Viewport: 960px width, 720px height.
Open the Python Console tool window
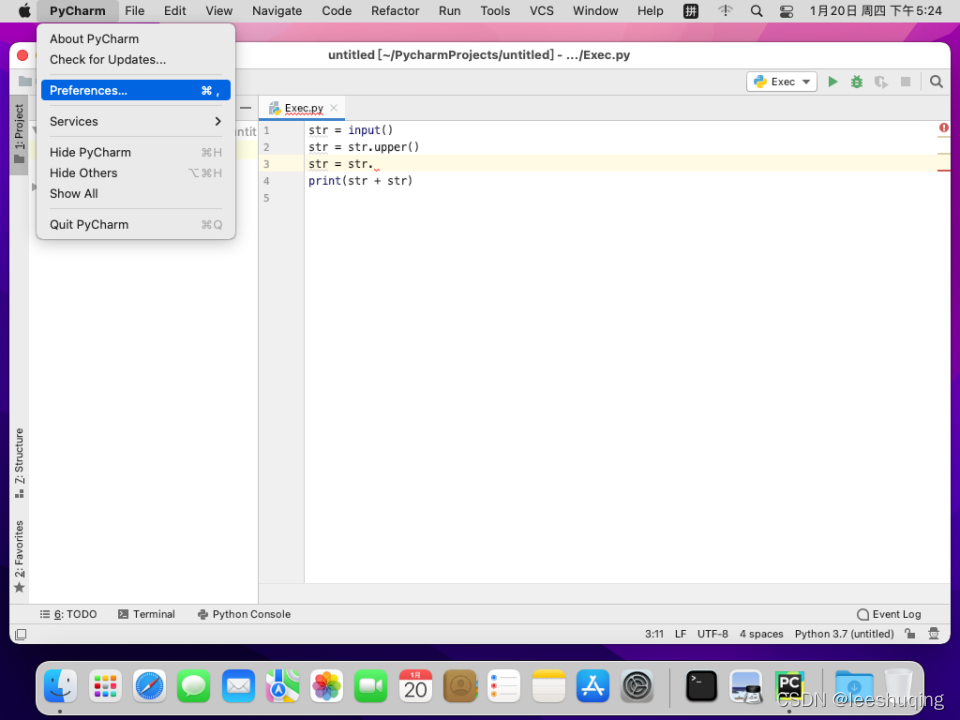coord(244,614)
